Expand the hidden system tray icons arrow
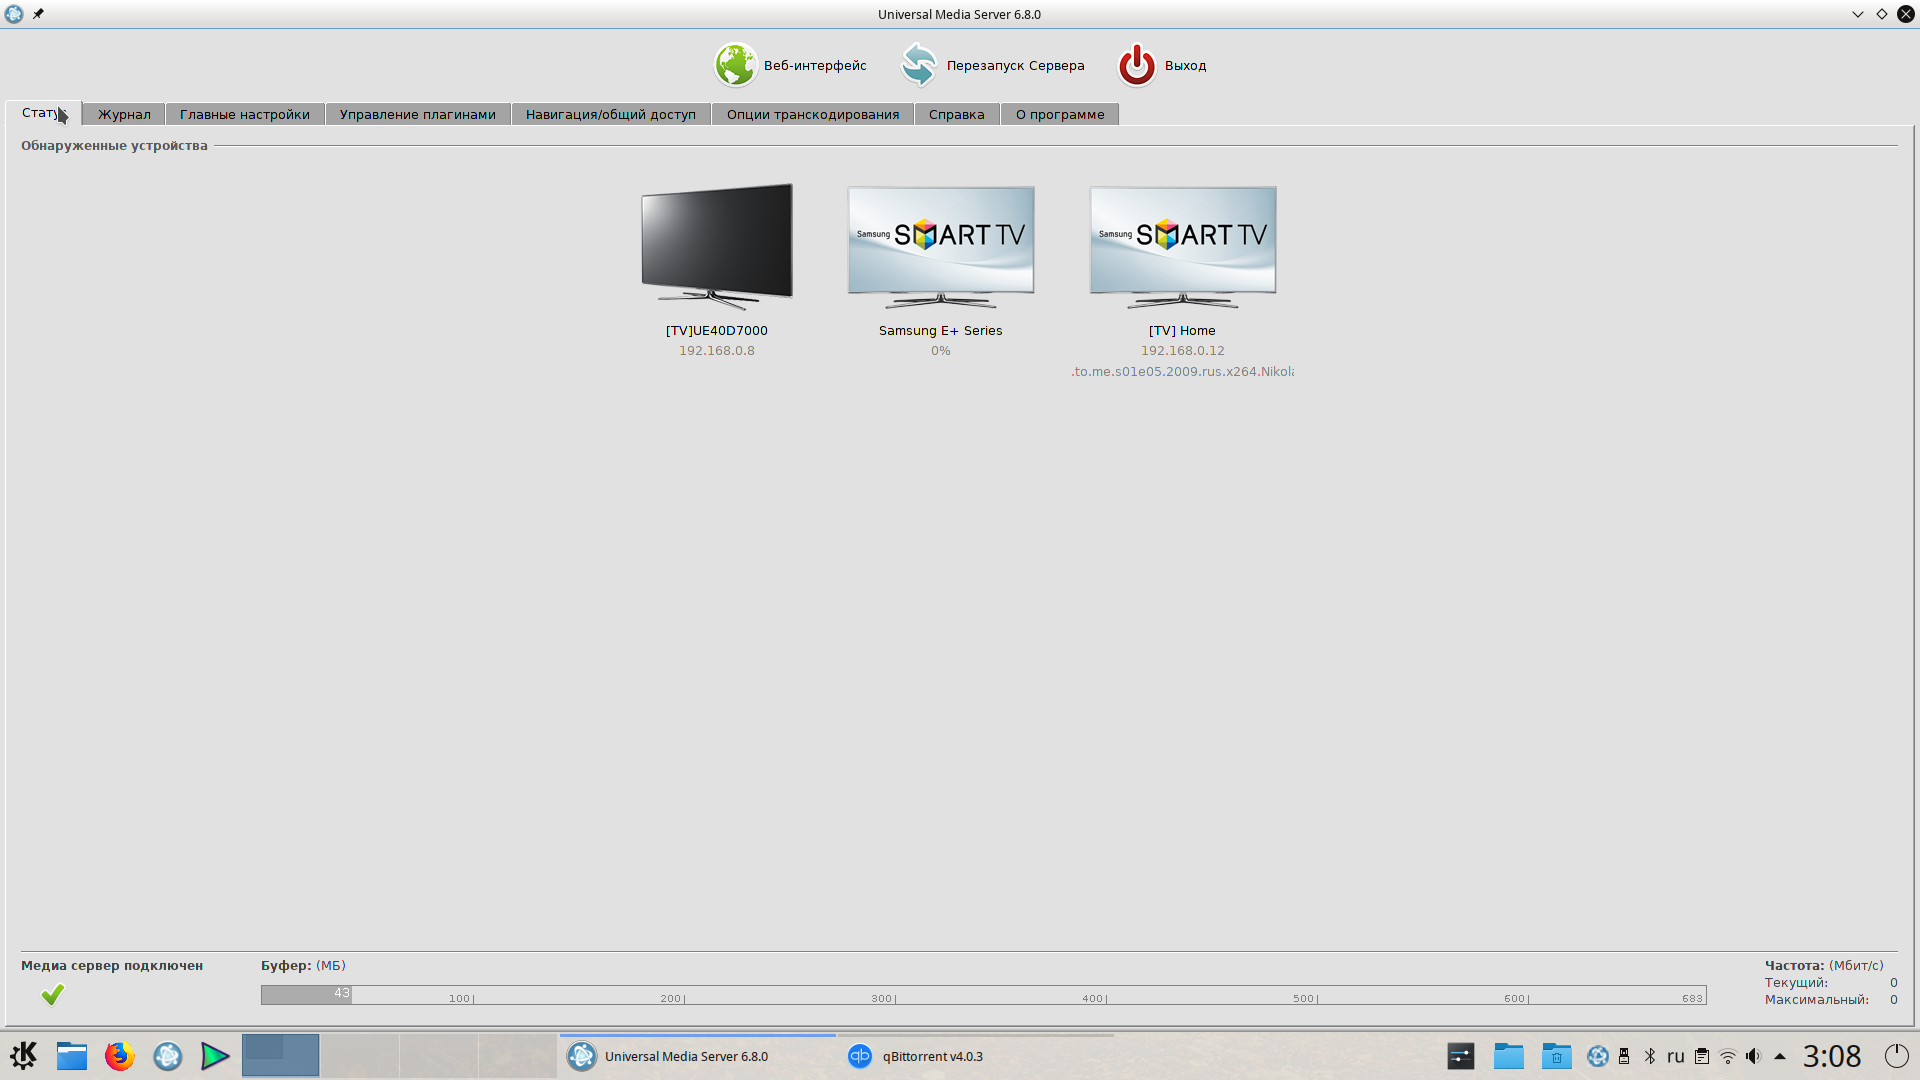Viewport: 1920px width, 1080px height. pyautogui.click(x=1780, y=1056)
